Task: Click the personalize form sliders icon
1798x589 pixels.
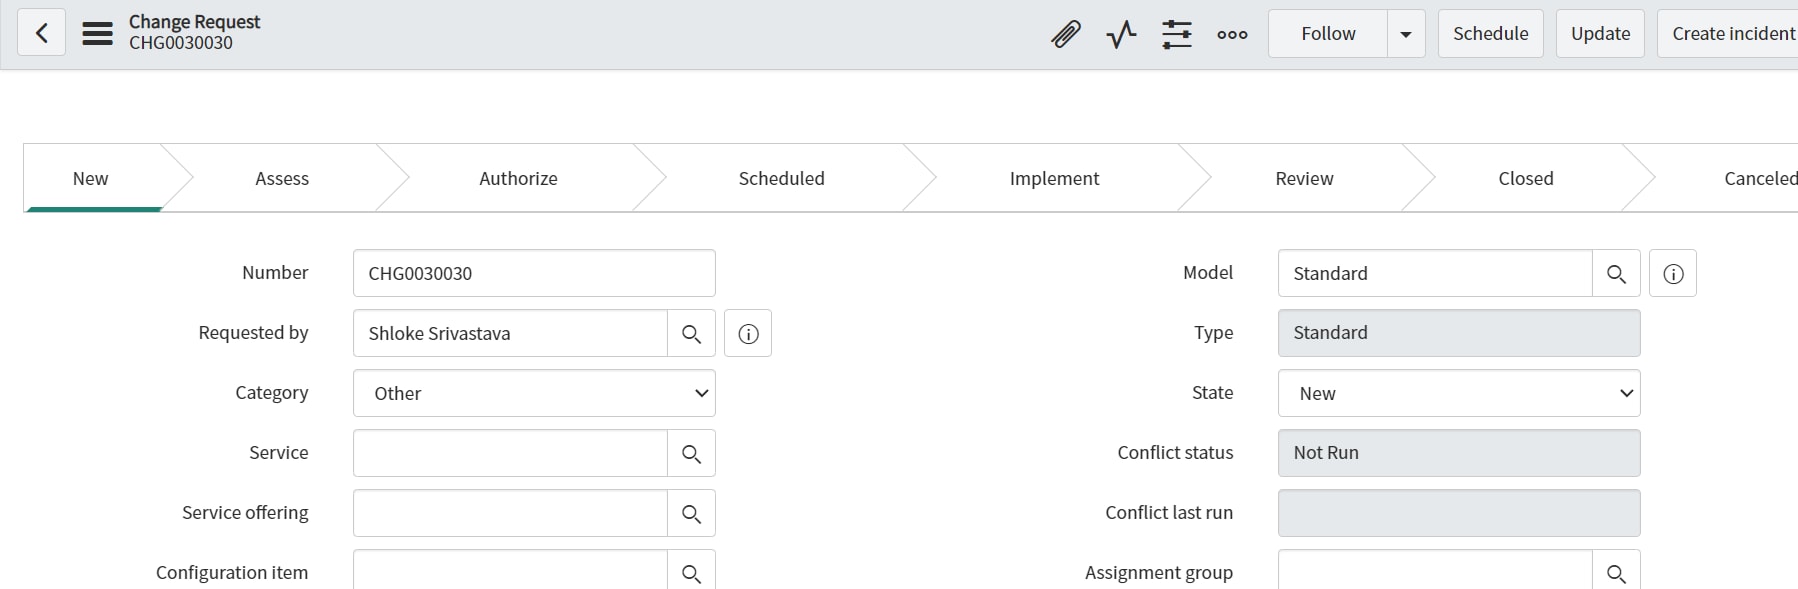Action: tap(1177, 33)
